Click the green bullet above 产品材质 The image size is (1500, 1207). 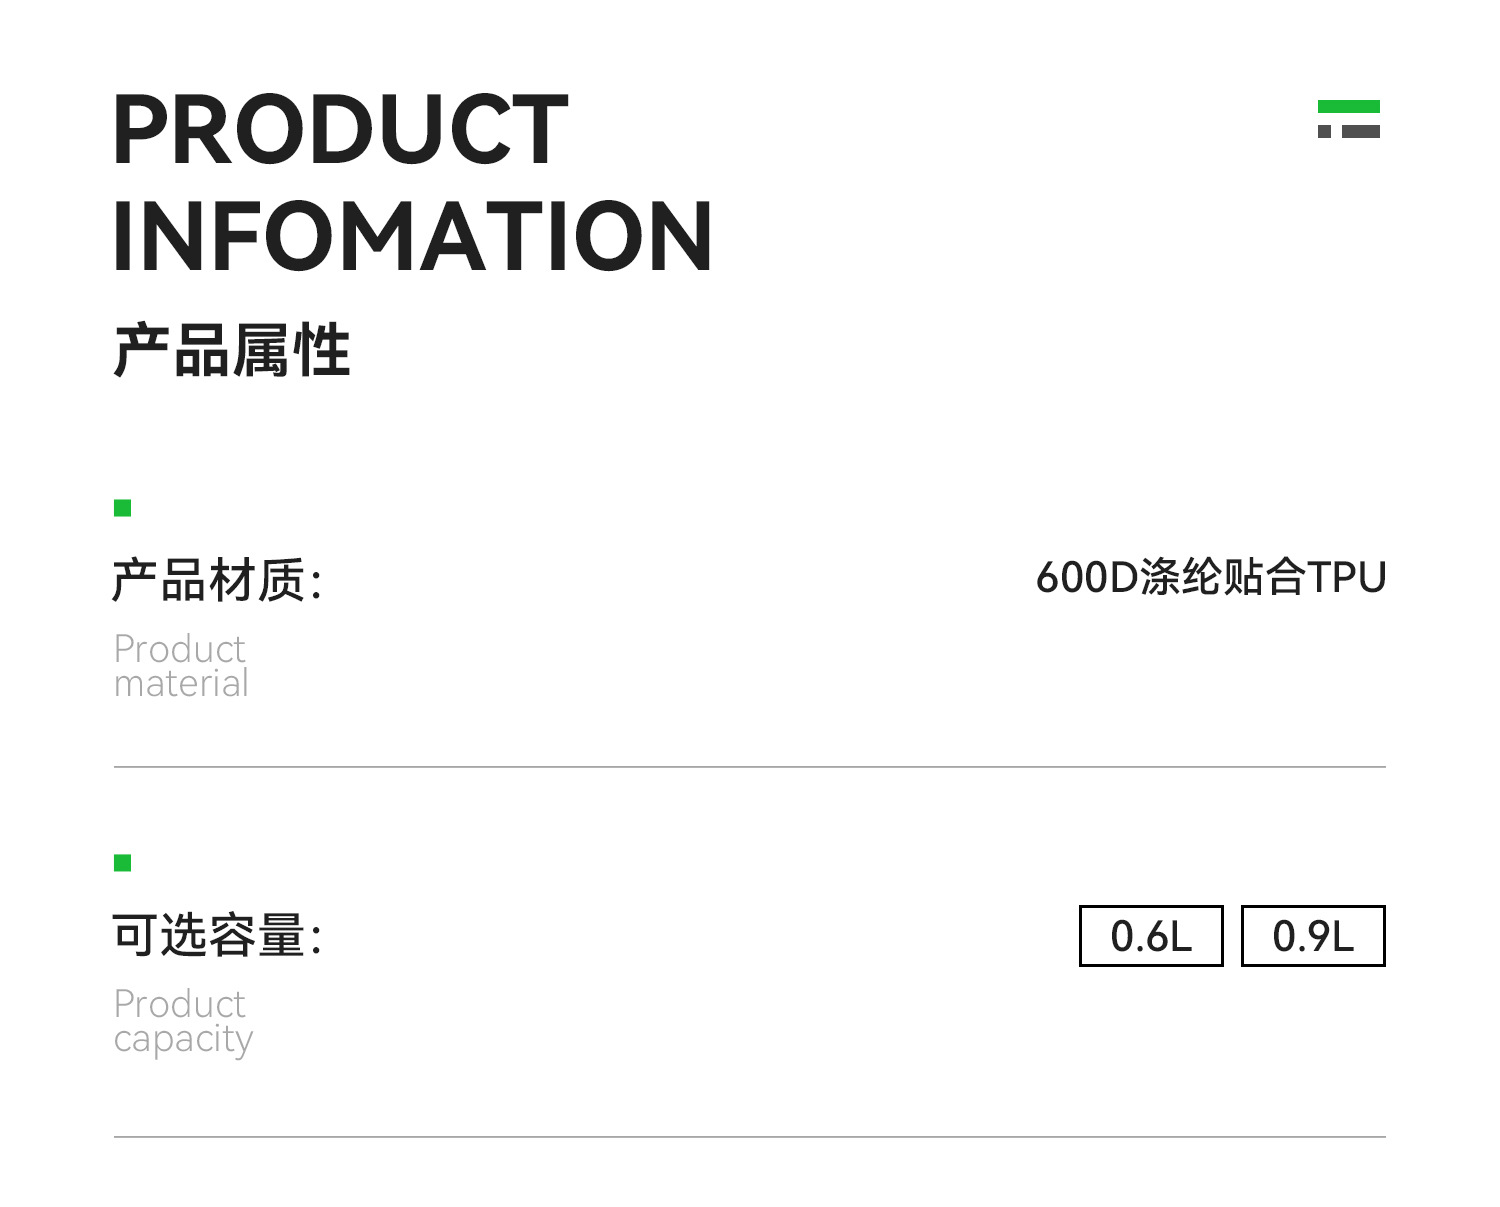click(x=123, y=508)
